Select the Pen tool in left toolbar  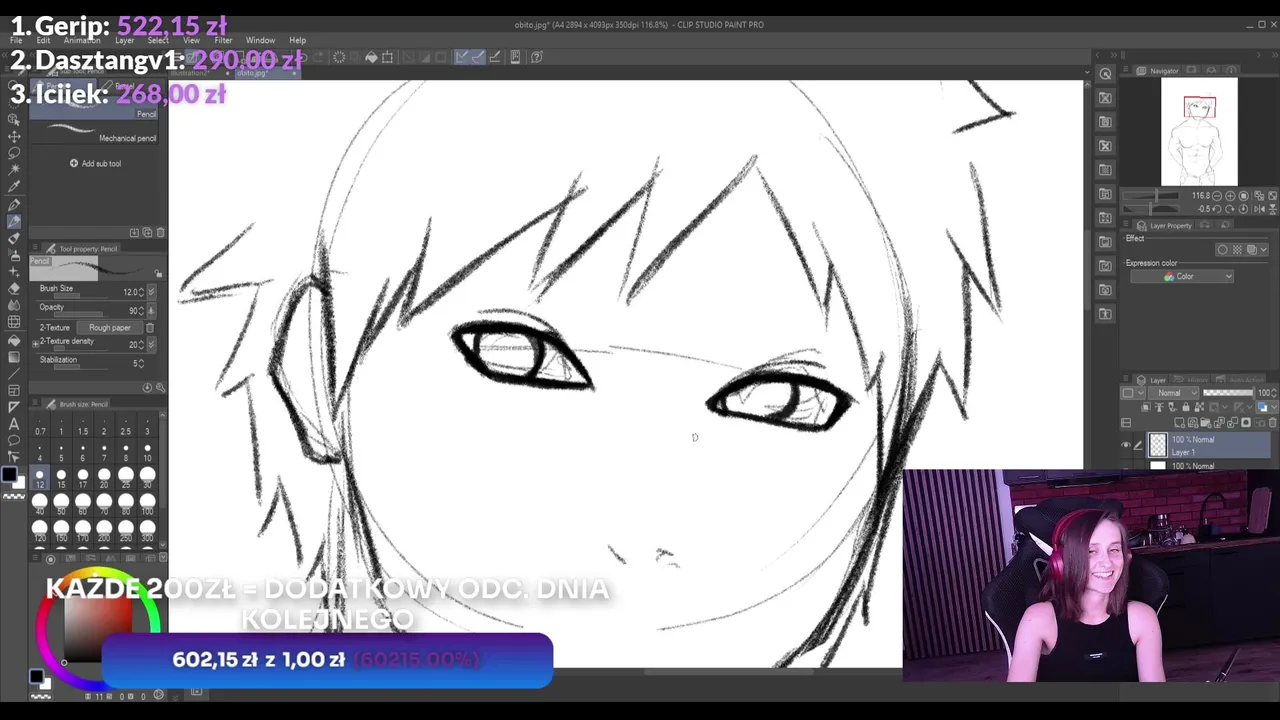[14, 204]
